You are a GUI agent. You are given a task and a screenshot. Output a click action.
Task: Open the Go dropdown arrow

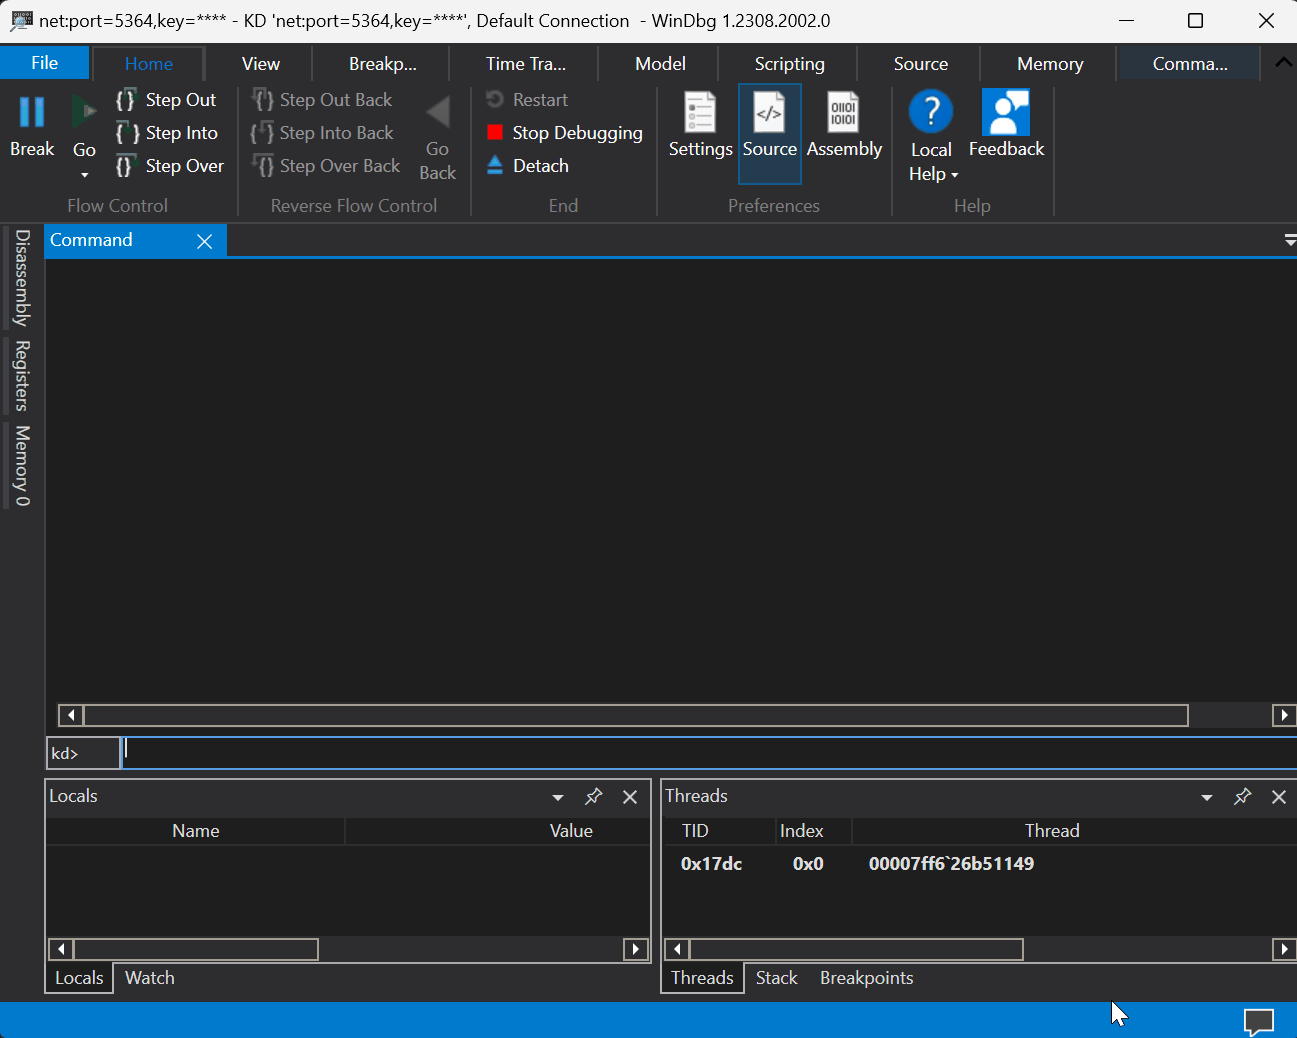[x=84, y=175]
